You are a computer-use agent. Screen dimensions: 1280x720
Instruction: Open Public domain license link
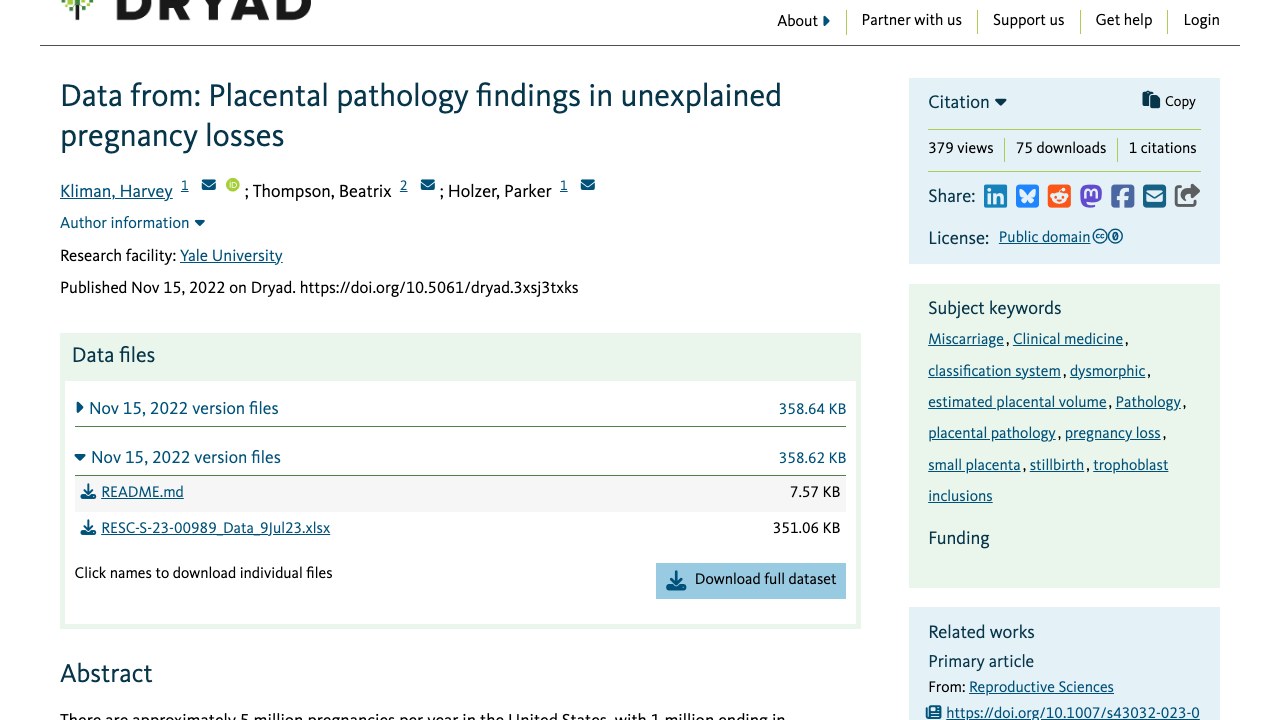click(x=1044, y=237)
